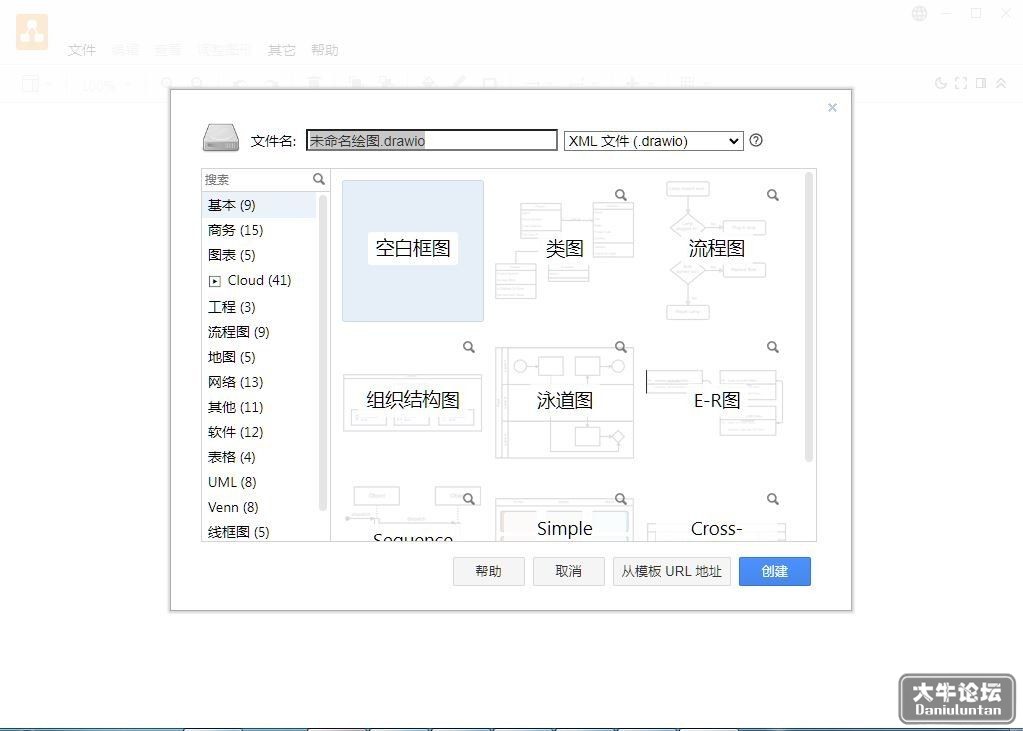Click the magnifier on the Cross- template
The width and height of the screenshot is (1023, 731).
click(772, 499)
